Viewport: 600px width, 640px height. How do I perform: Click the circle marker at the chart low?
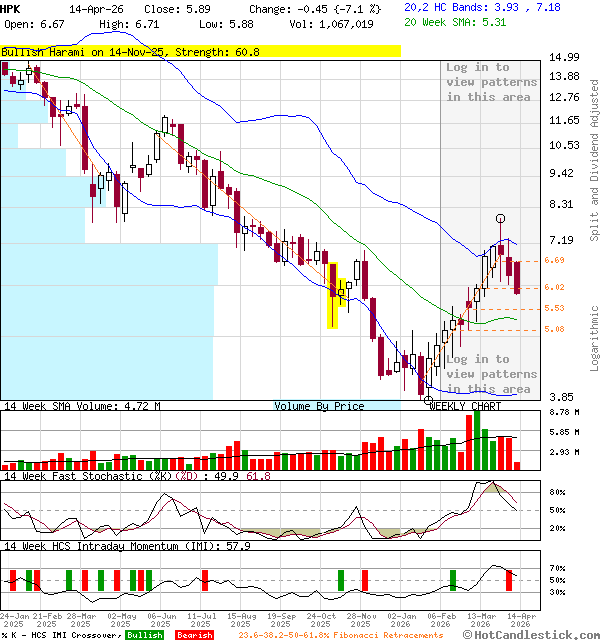(428, 398)
